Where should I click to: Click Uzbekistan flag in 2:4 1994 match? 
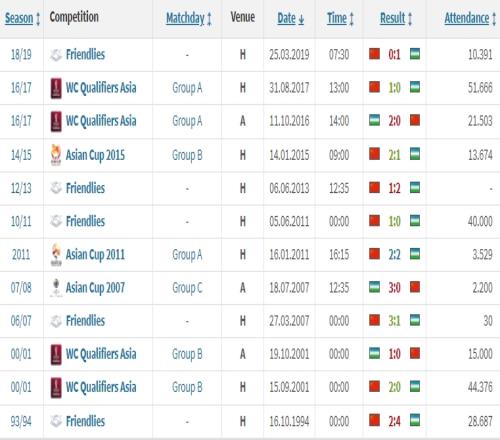pos(415,420)
